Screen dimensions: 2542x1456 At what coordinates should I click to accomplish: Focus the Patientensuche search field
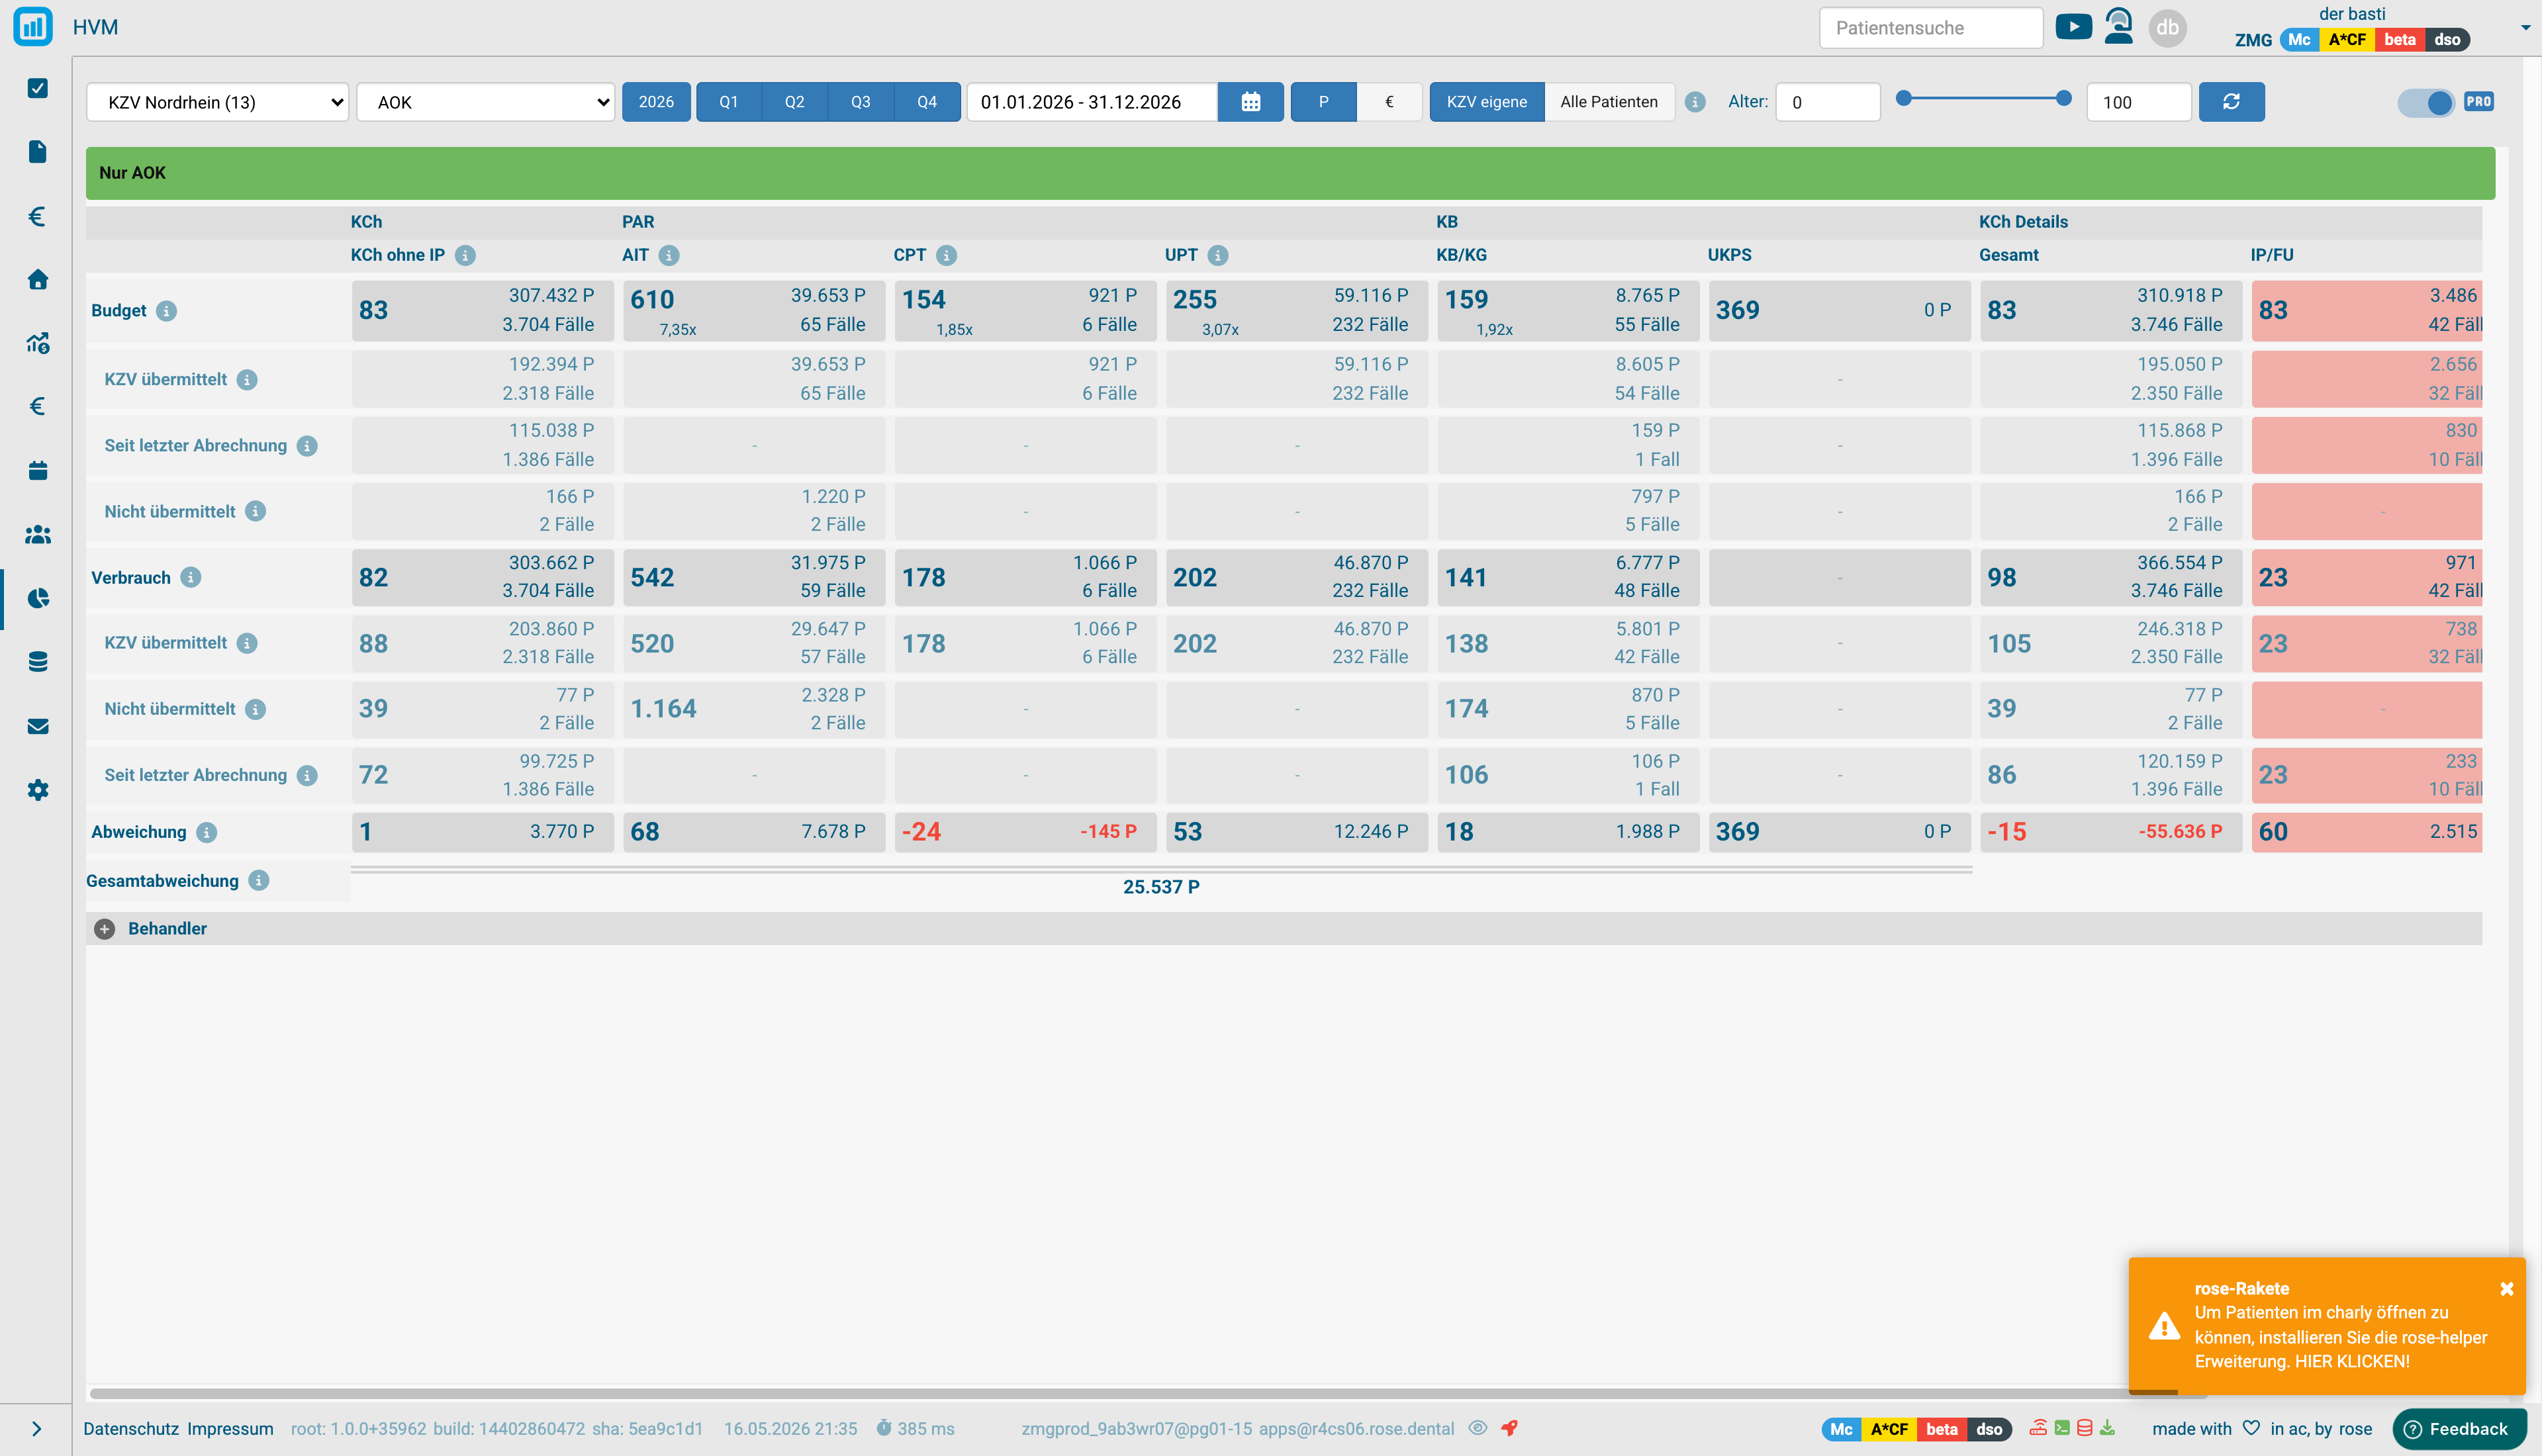[x=1930, y=28]
